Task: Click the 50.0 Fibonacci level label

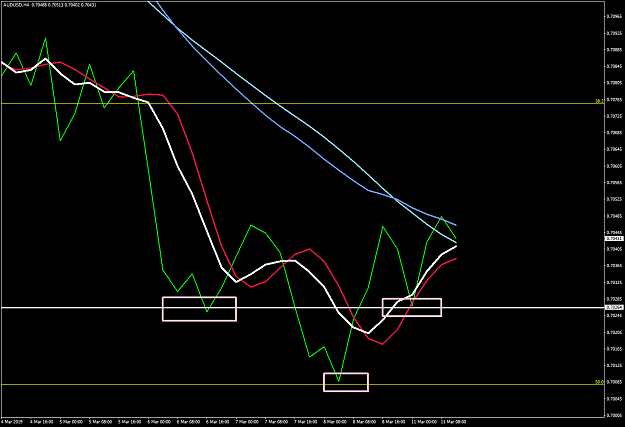Action: [599, 382]
